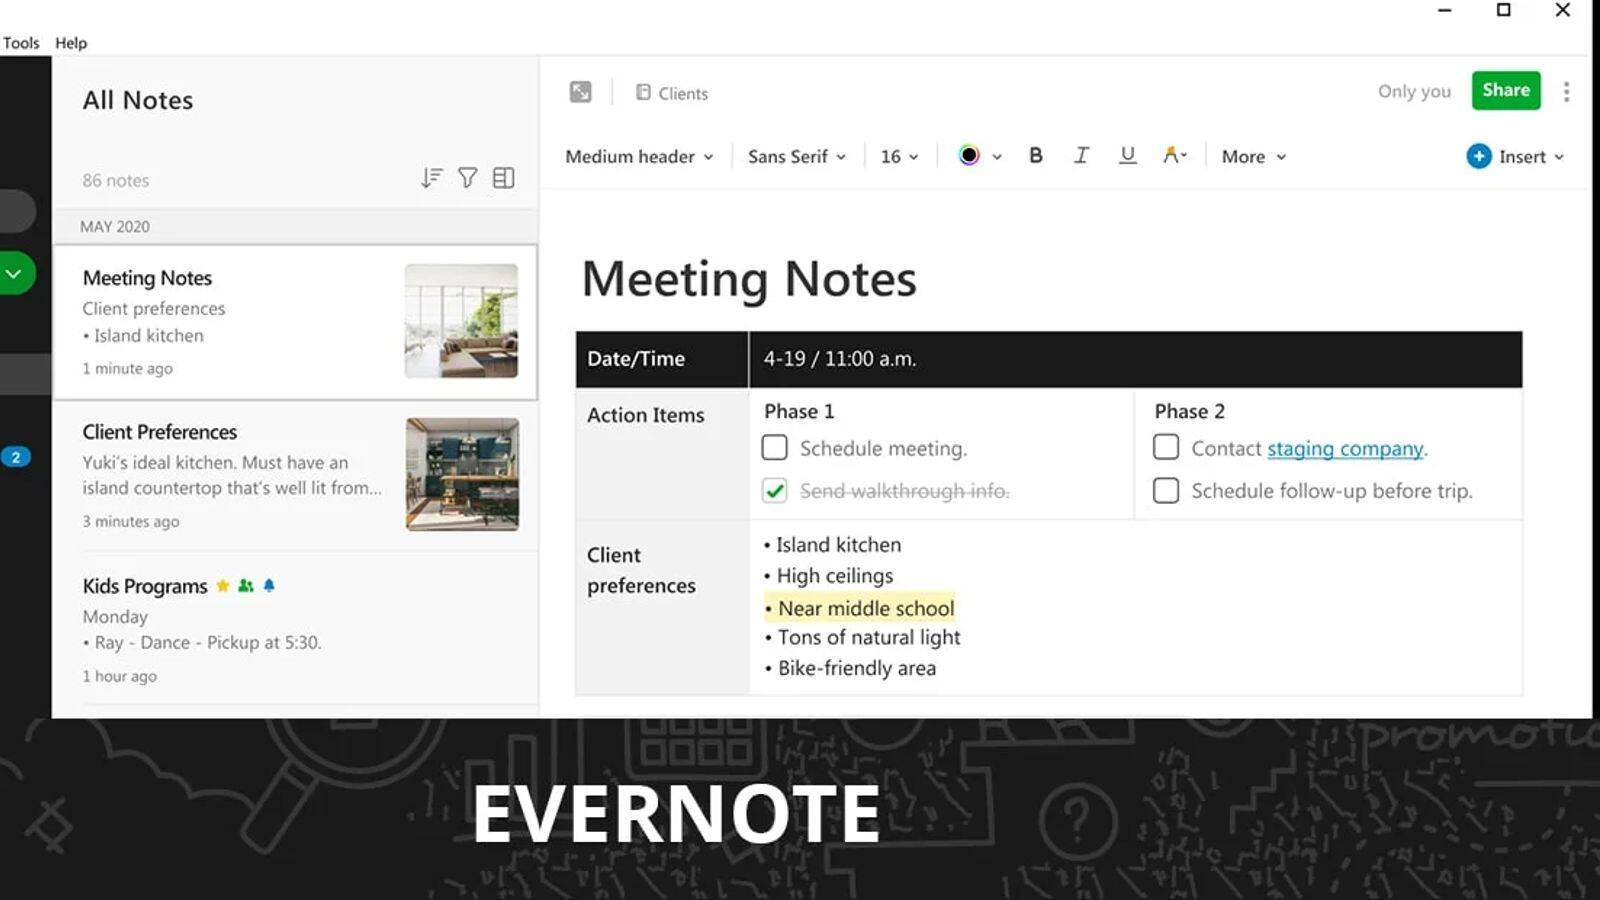Screen dimensions: 1600x900
Task: Click the blue plus Insert icon
Action: tap(1479, 156)
